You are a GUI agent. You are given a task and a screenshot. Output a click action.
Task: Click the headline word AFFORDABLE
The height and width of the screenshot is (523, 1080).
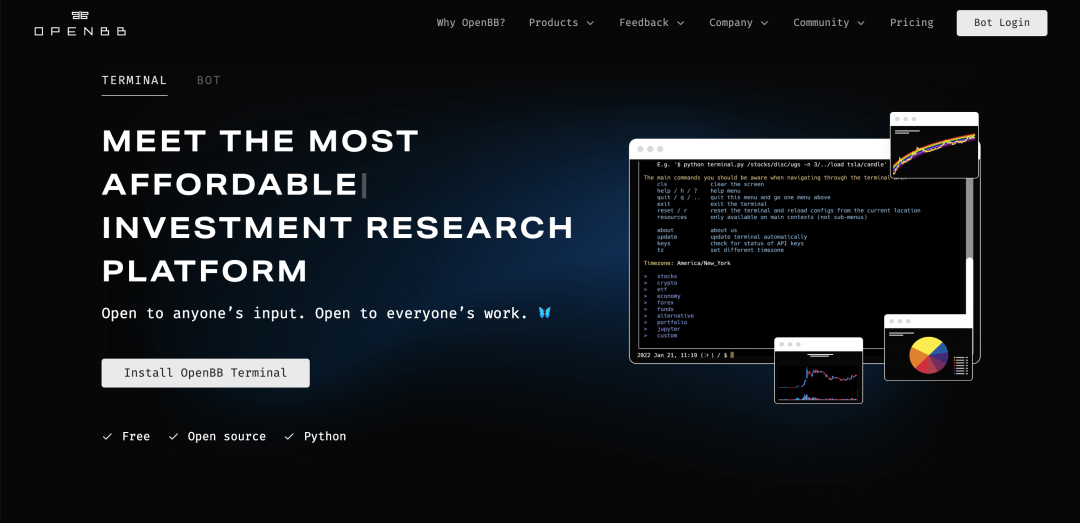tap(229, 185)
